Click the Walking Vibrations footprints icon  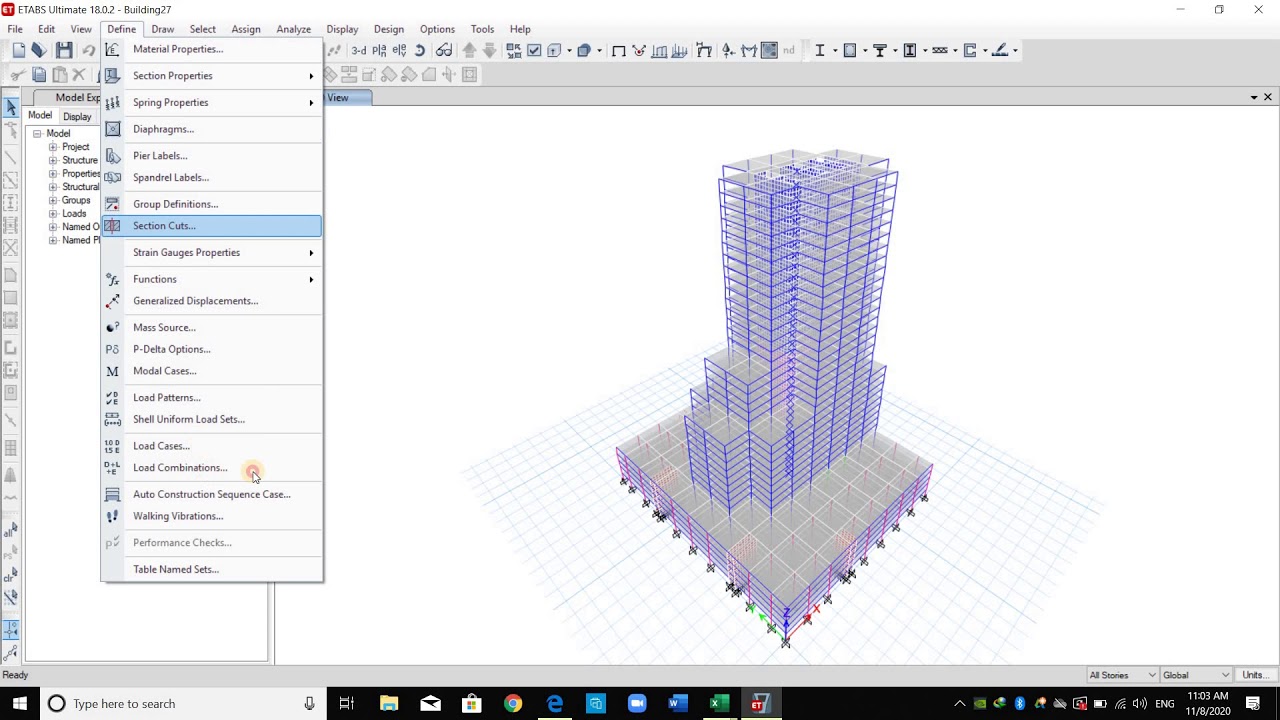113,516
